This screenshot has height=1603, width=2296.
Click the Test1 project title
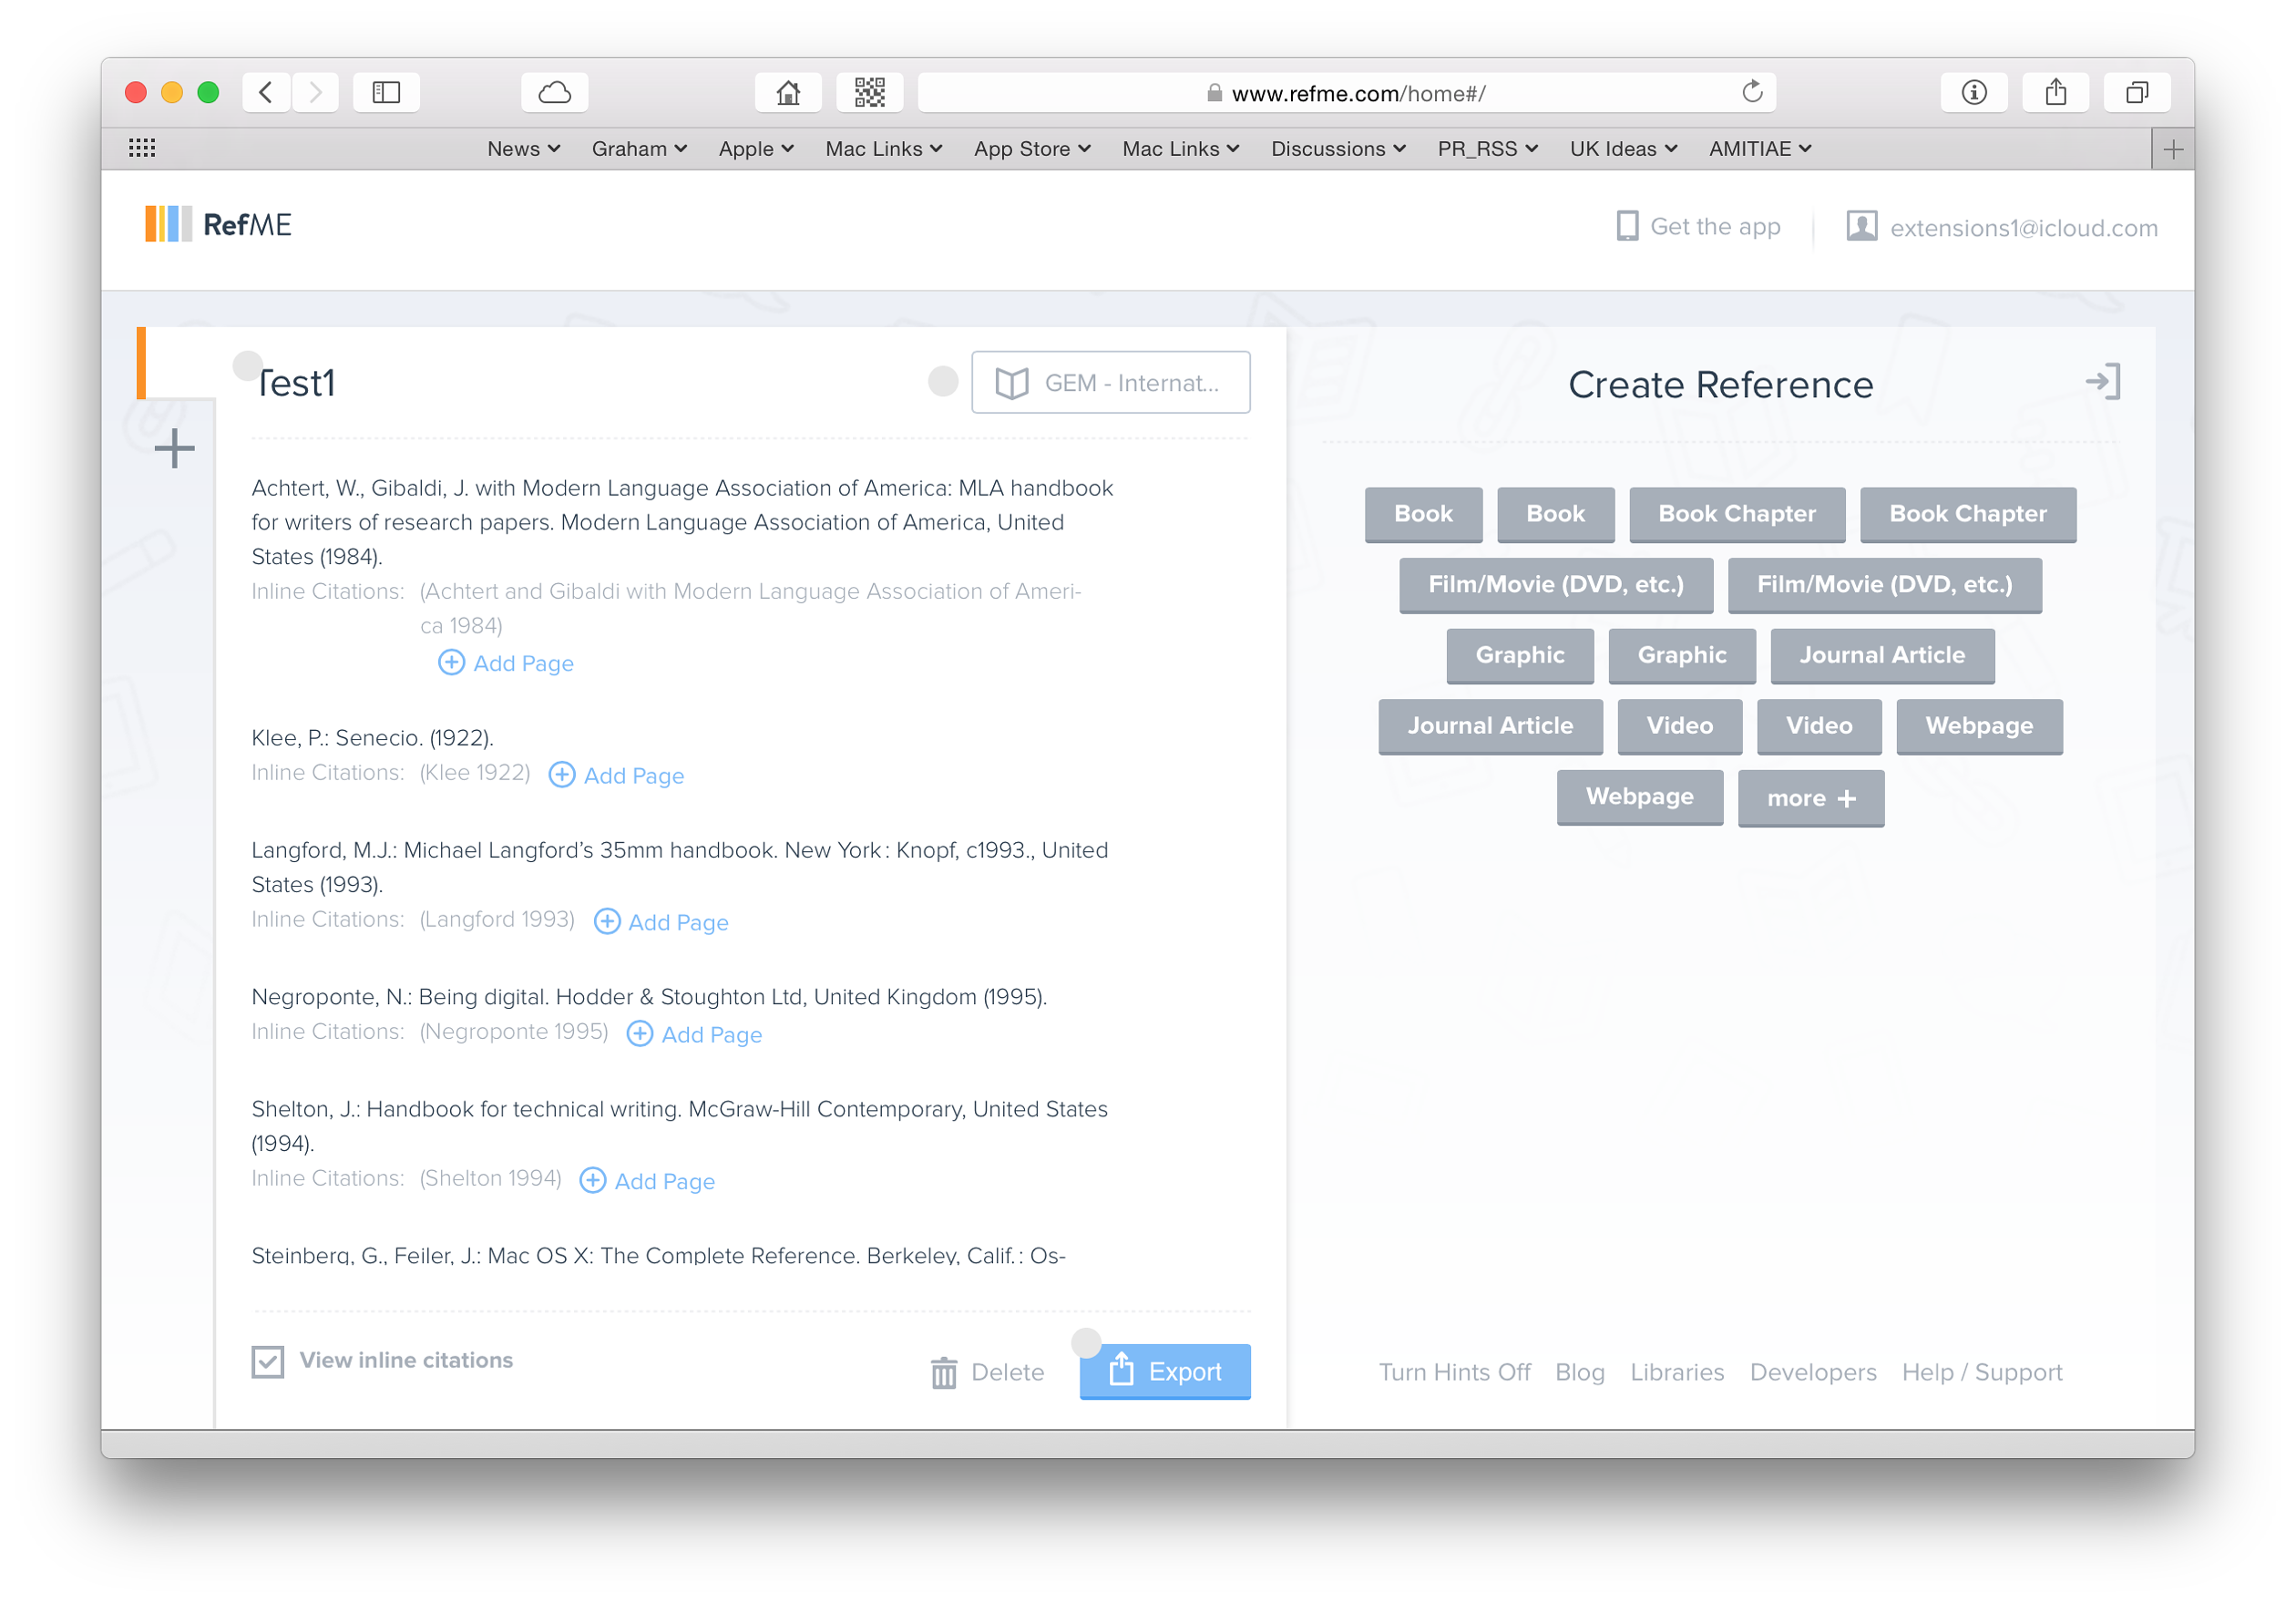296,383
